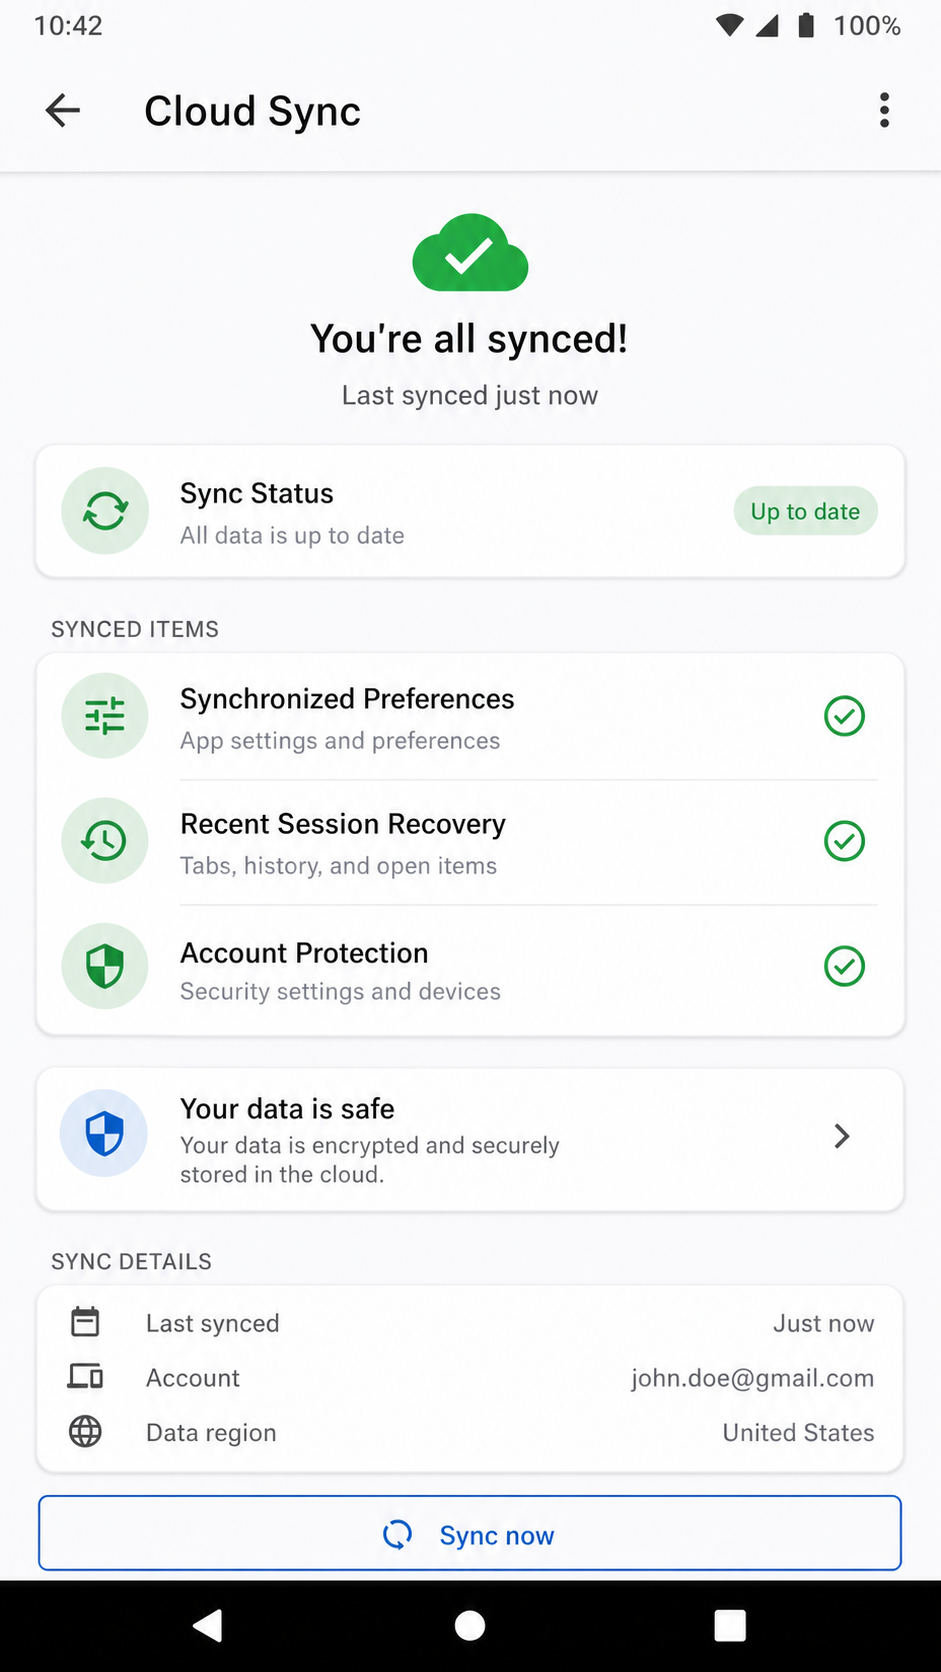Tap the Account Protection green shield icon
Screen dimensions: 941x1672
[105, 966]
